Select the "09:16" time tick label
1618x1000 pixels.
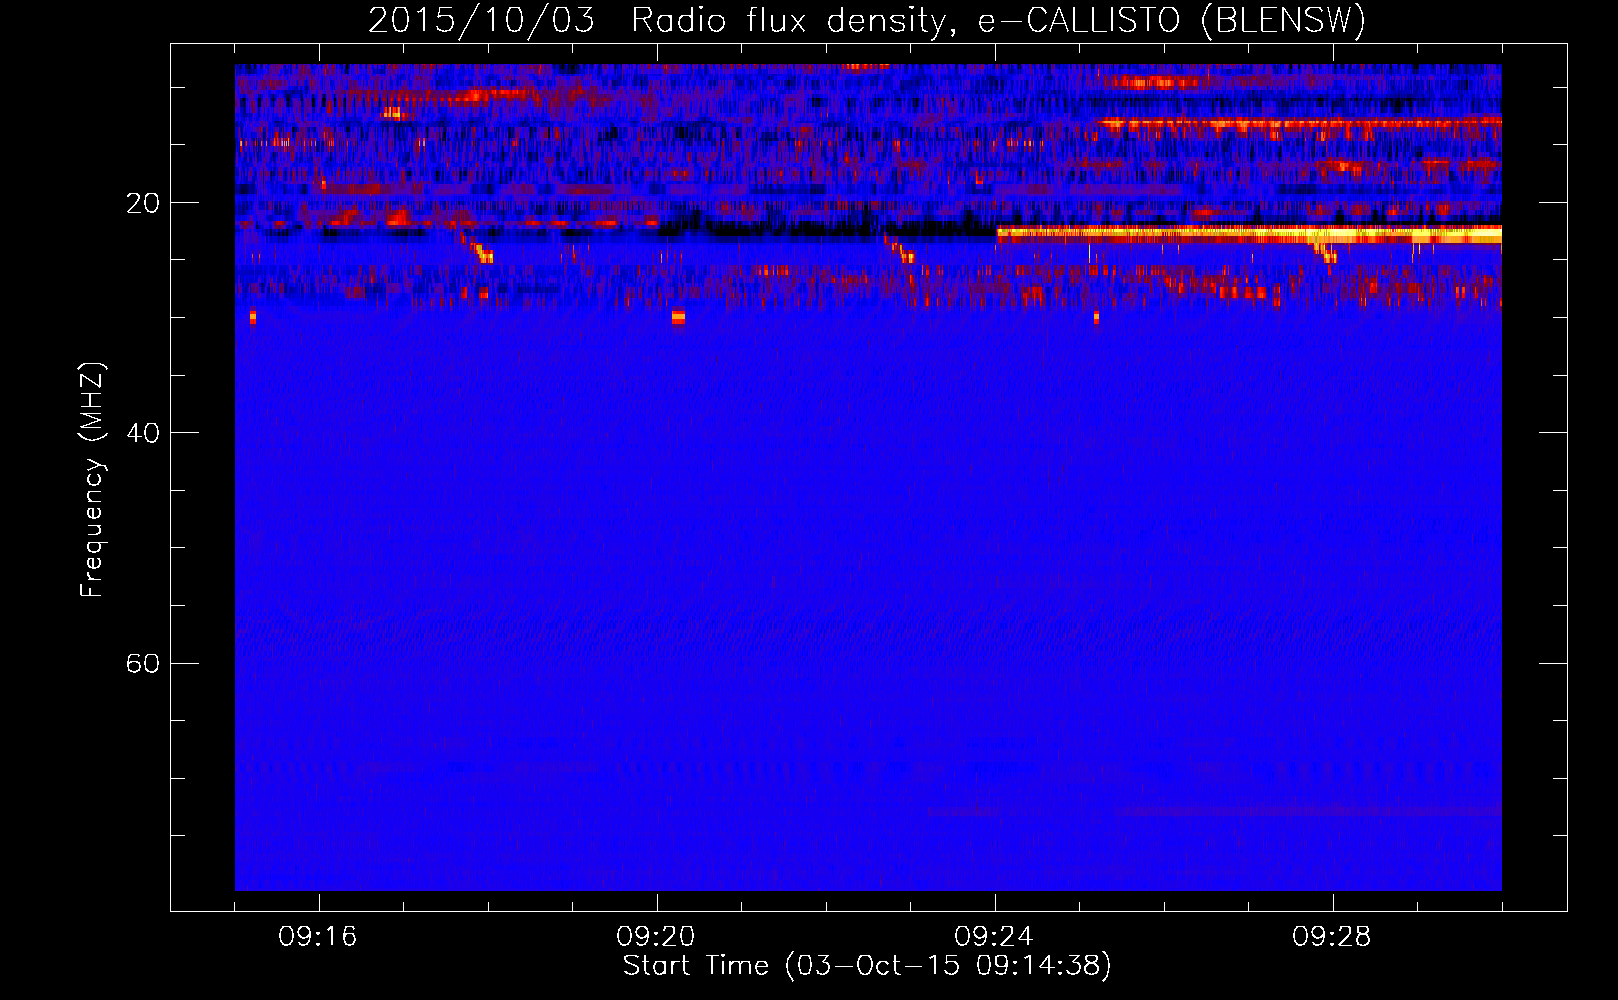click(x=318, y=937)
